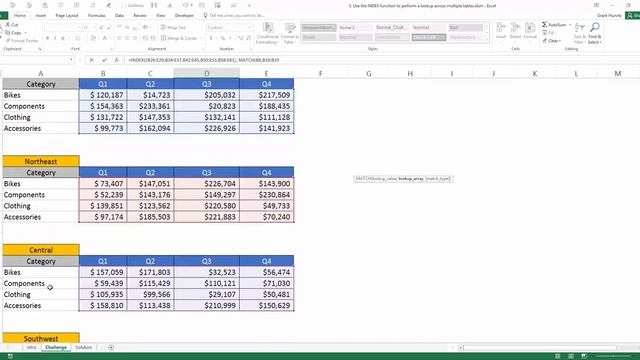Switch to Page Break Preview in status bar

coord(584,356)
